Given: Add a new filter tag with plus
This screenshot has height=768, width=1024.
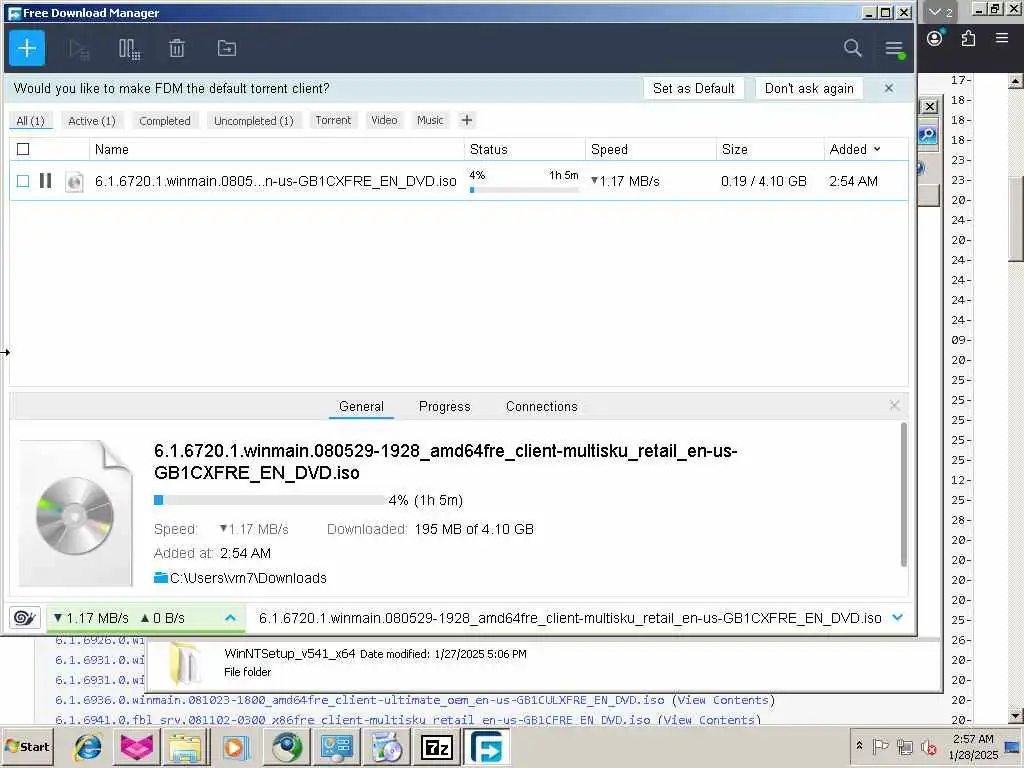Looking at the screenshot, I should click(x=466, y=120).
